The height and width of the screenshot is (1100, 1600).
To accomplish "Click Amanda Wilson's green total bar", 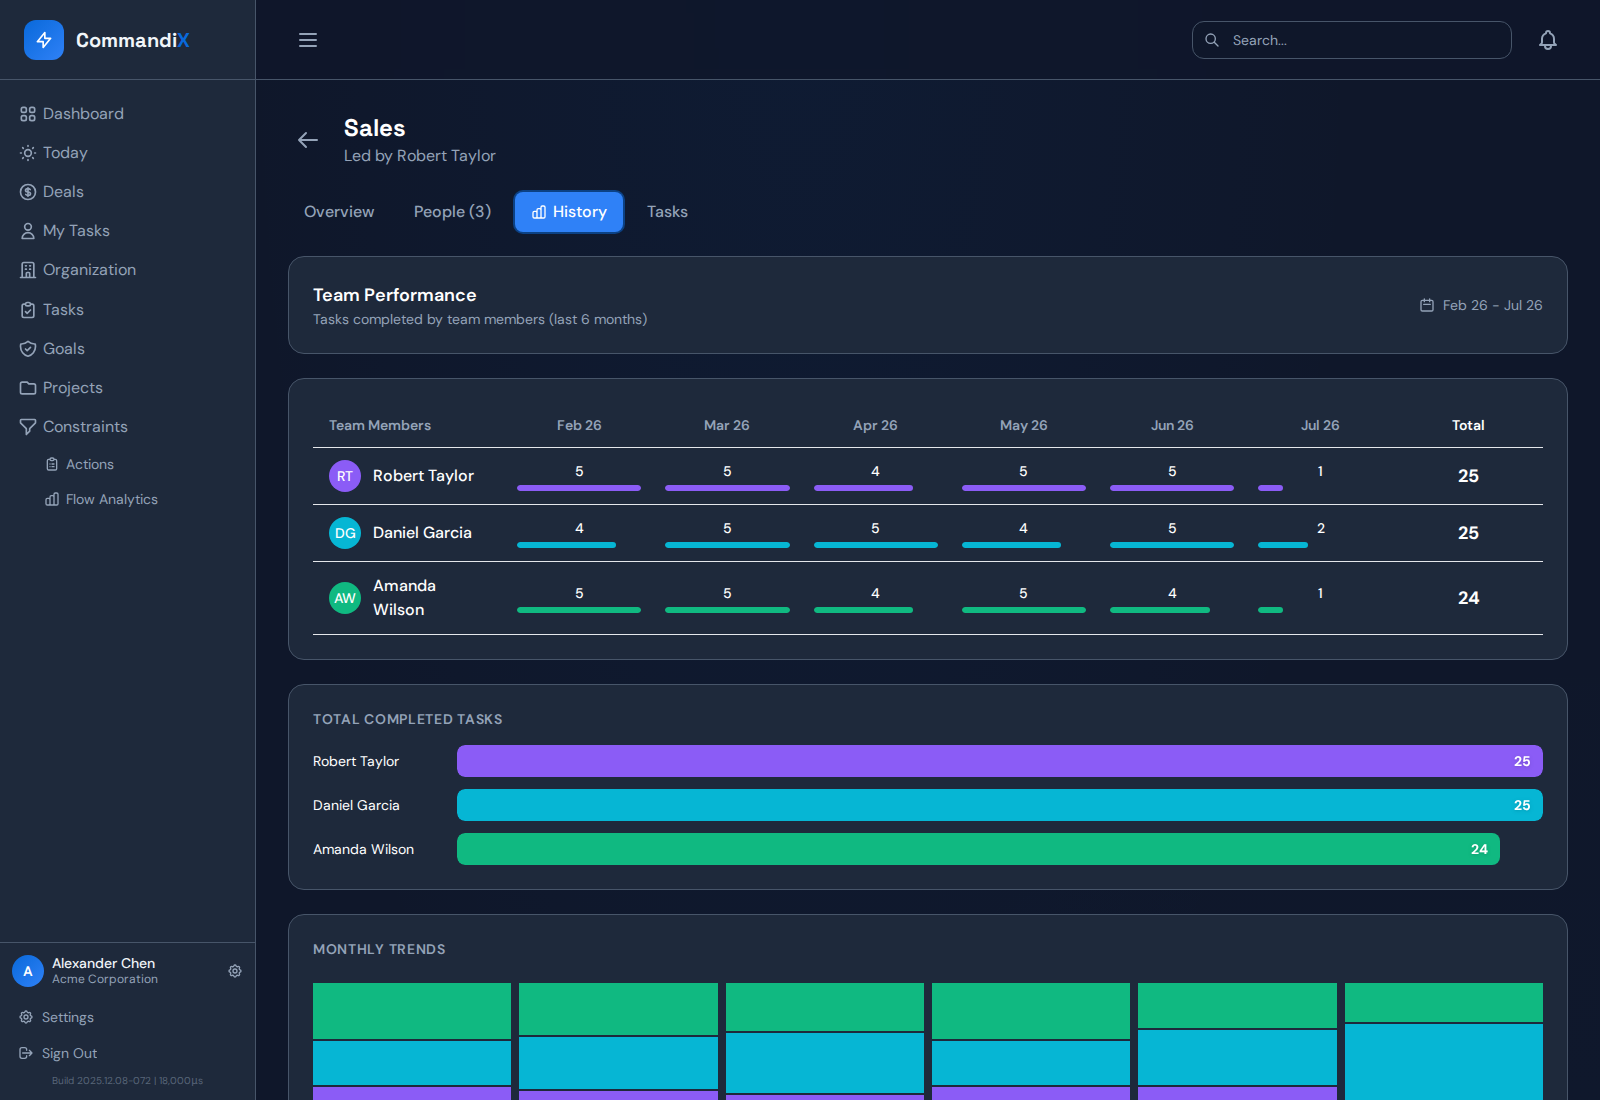I will tap(978, 849).
